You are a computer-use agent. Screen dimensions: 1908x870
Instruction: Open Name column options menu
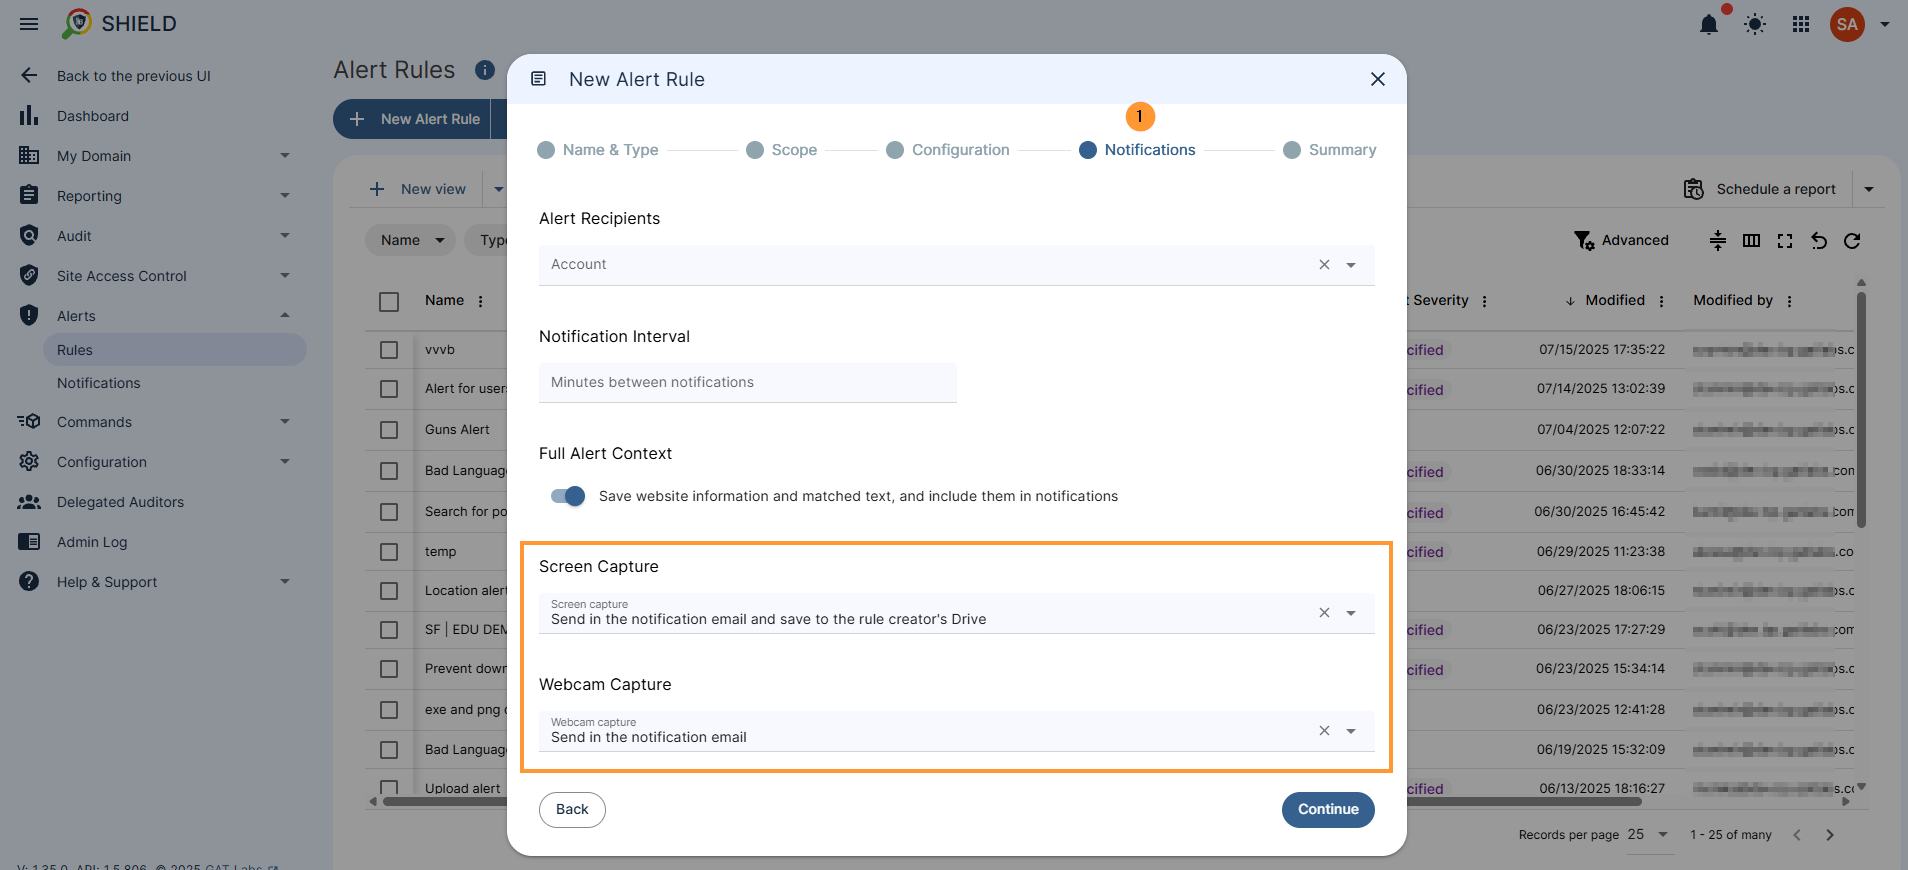pos(481,301)
